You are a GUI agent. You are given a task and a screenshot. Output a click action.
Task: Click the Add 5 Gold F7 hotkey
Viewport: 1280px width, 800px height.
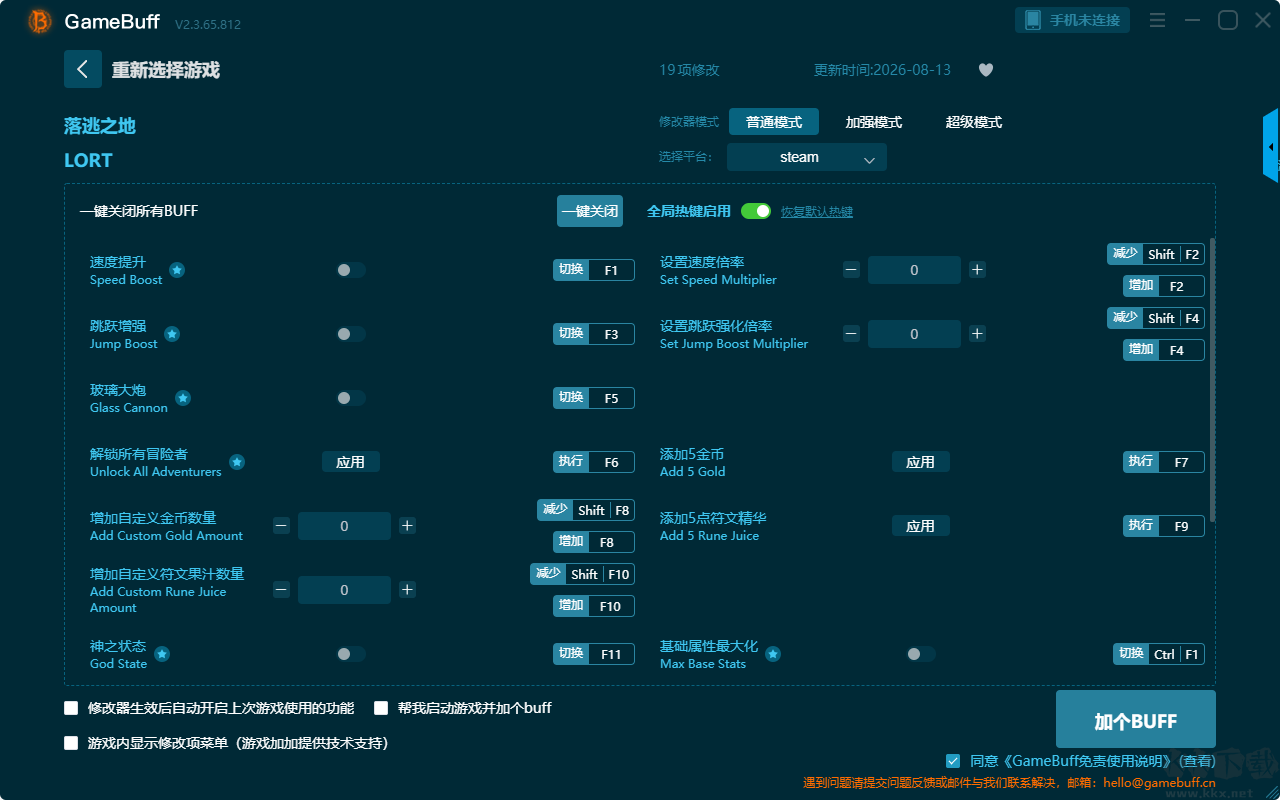pyautogui.click(x=1164, y=462)
